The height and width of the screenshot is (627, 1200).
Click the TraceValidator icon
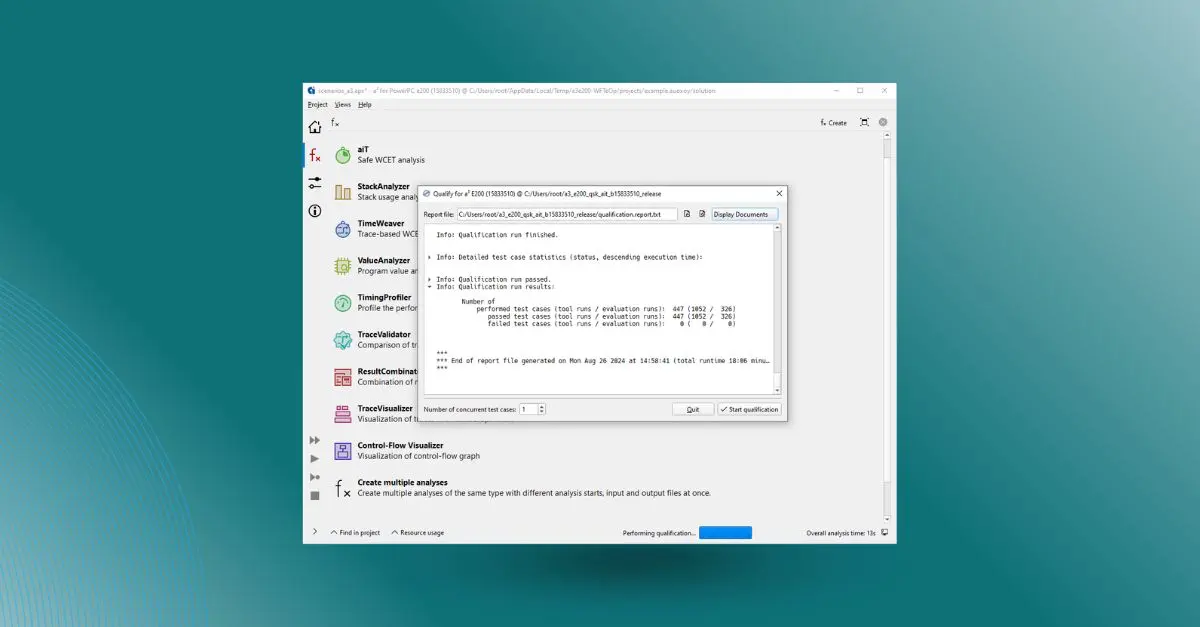tap(343, 341)
